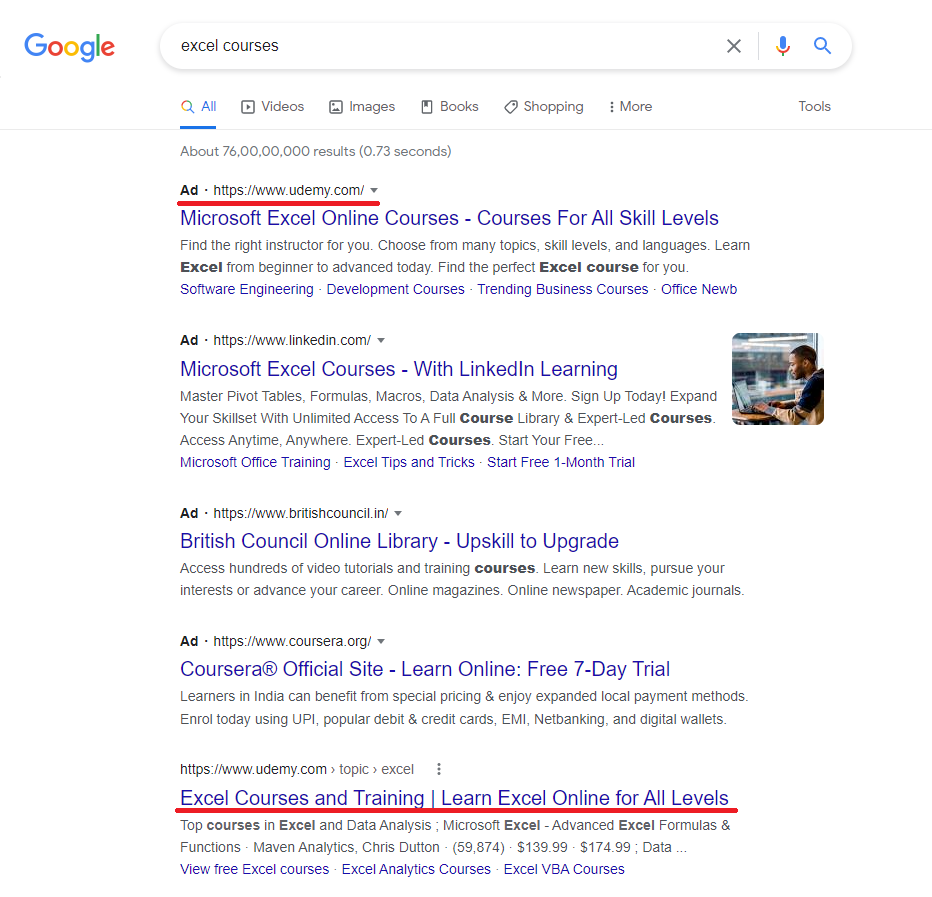Open 'Coursera Official Site' ad link

tap(425, 669)
